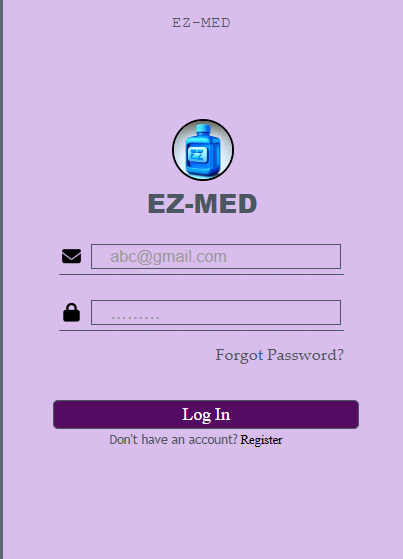Click the purple Log In button
This screenshot has height=559, width=403.
coord(206,414)
